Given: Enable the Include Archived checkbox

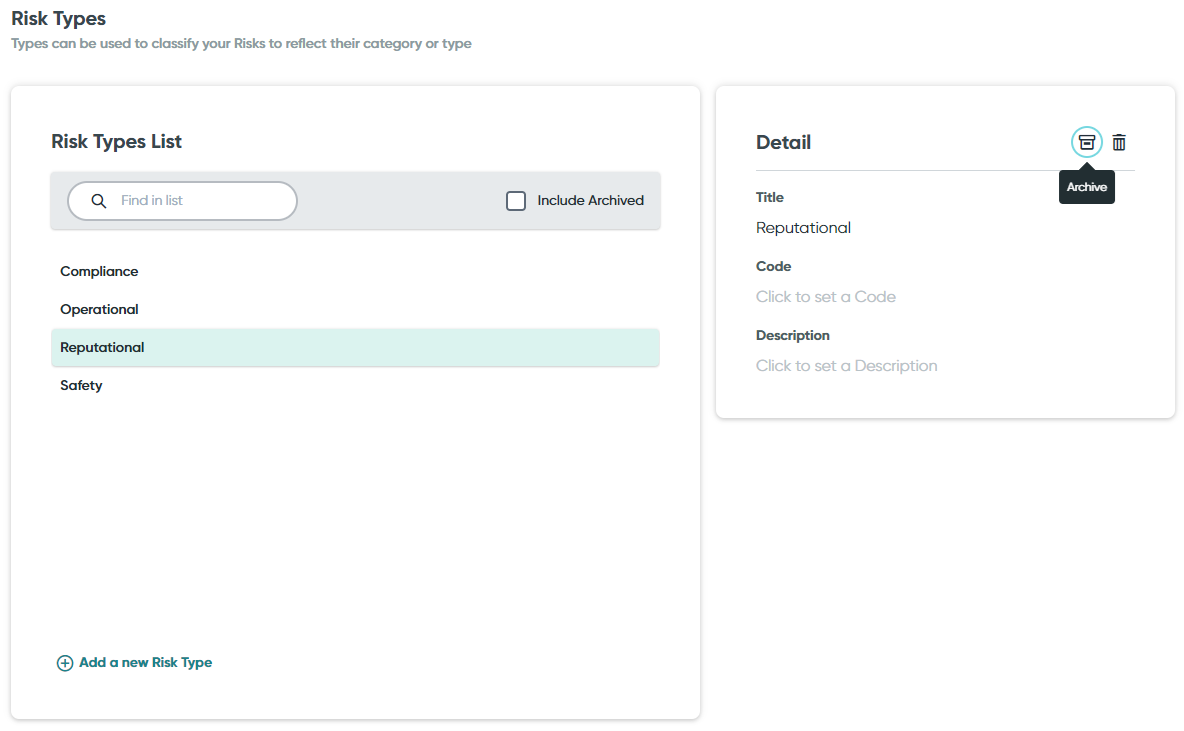Looking at the screenshot, I should click(516, 201).
